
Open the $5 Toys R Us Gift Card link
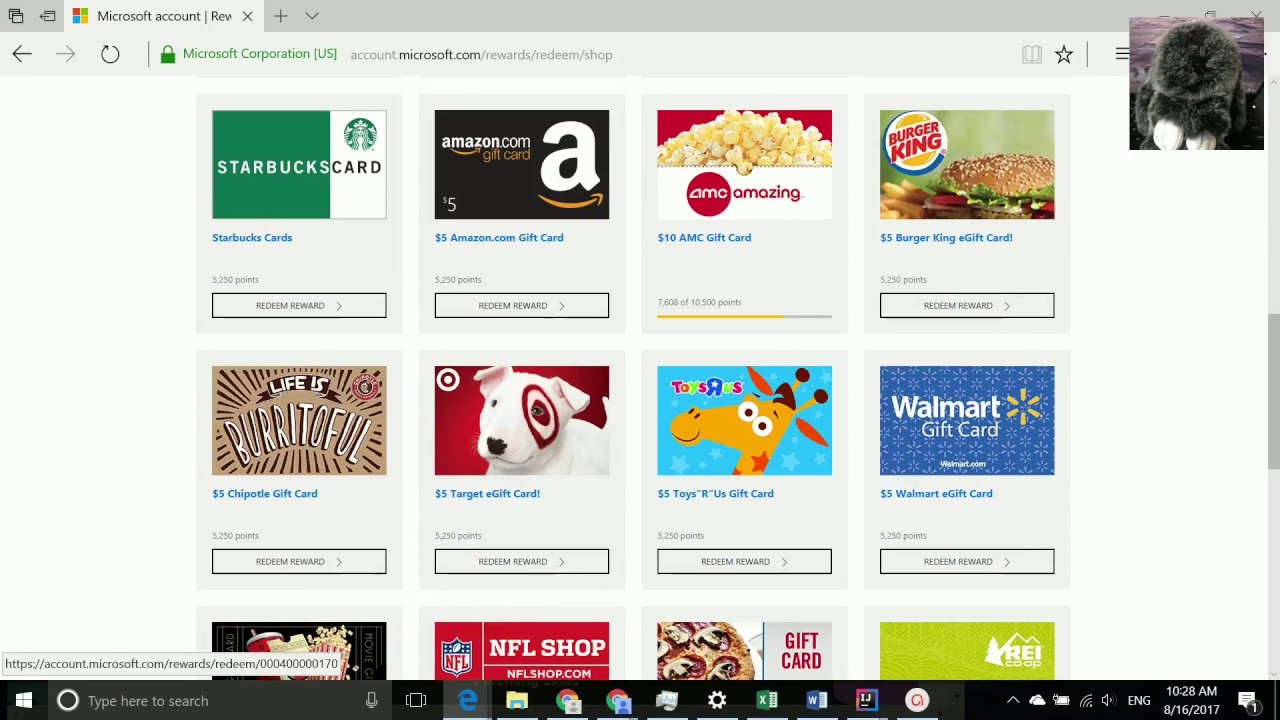click(715, 494)
